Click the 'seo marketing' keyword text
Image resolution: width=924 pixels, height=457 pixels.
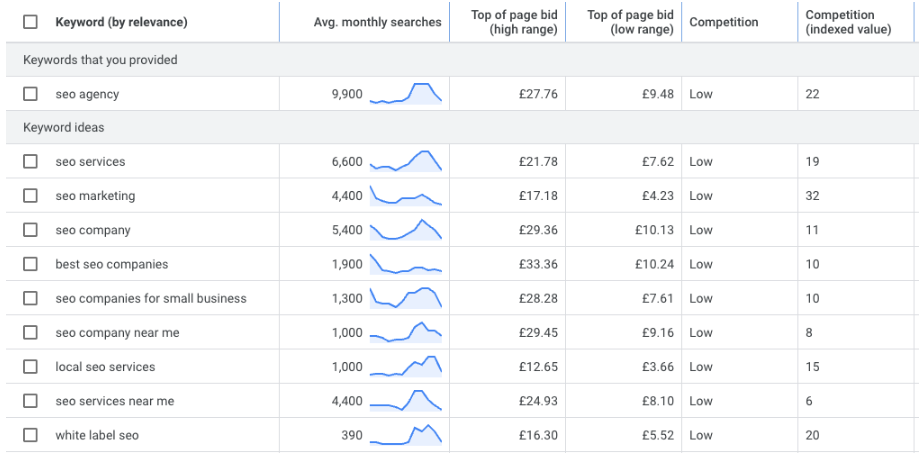pyautogui.click(x=95, y=196)
